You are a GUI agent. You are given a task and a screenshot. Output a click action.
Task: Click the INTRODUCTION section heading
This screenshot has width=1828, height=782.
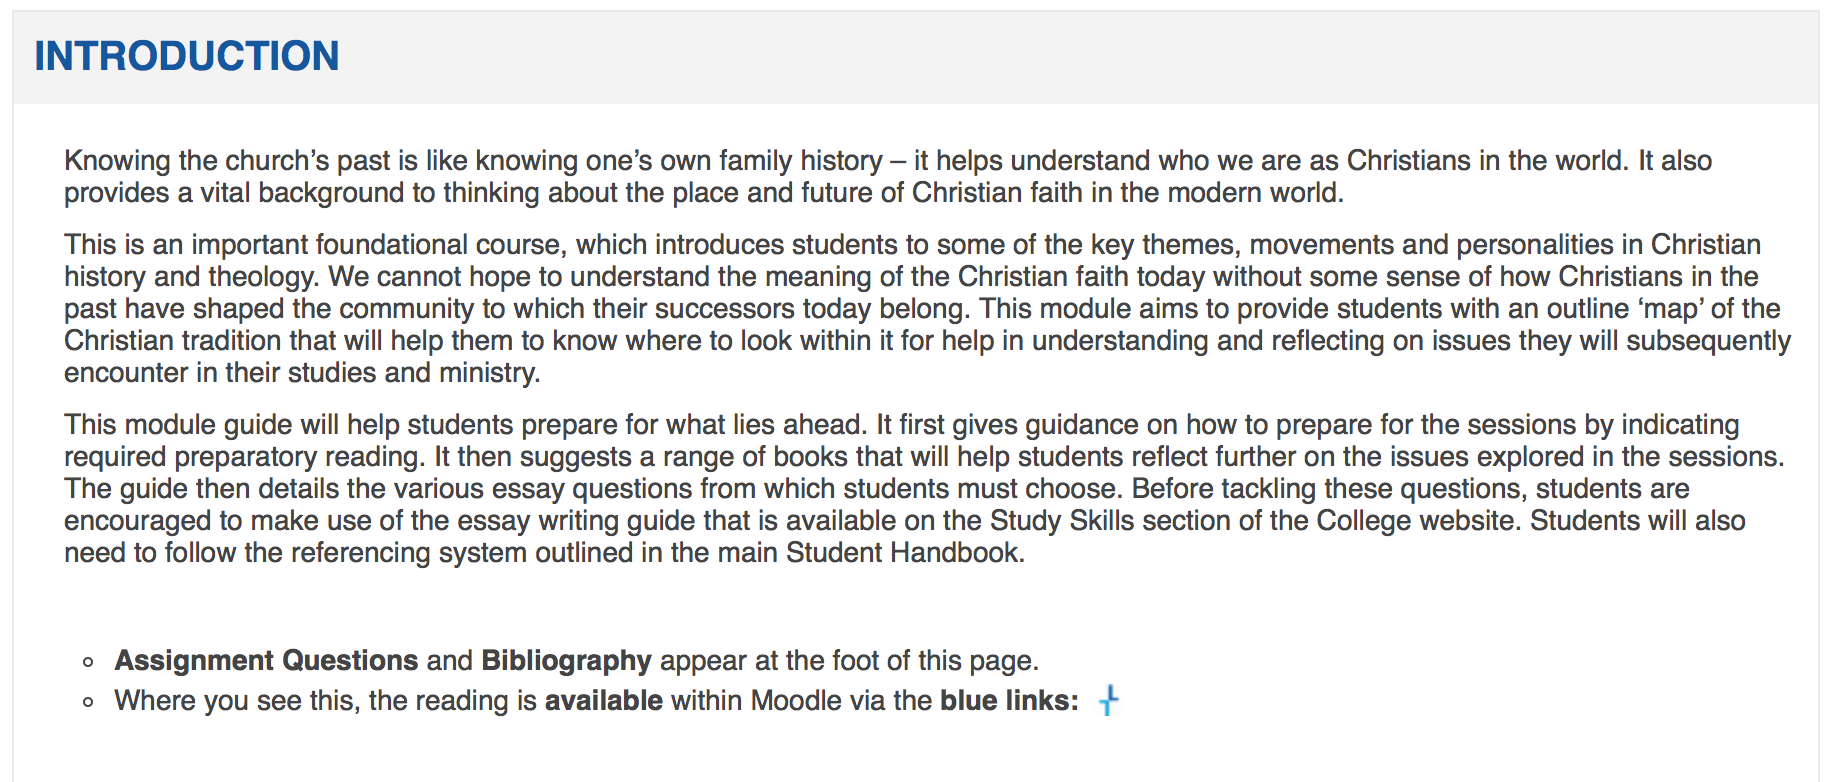coord(187,56)
